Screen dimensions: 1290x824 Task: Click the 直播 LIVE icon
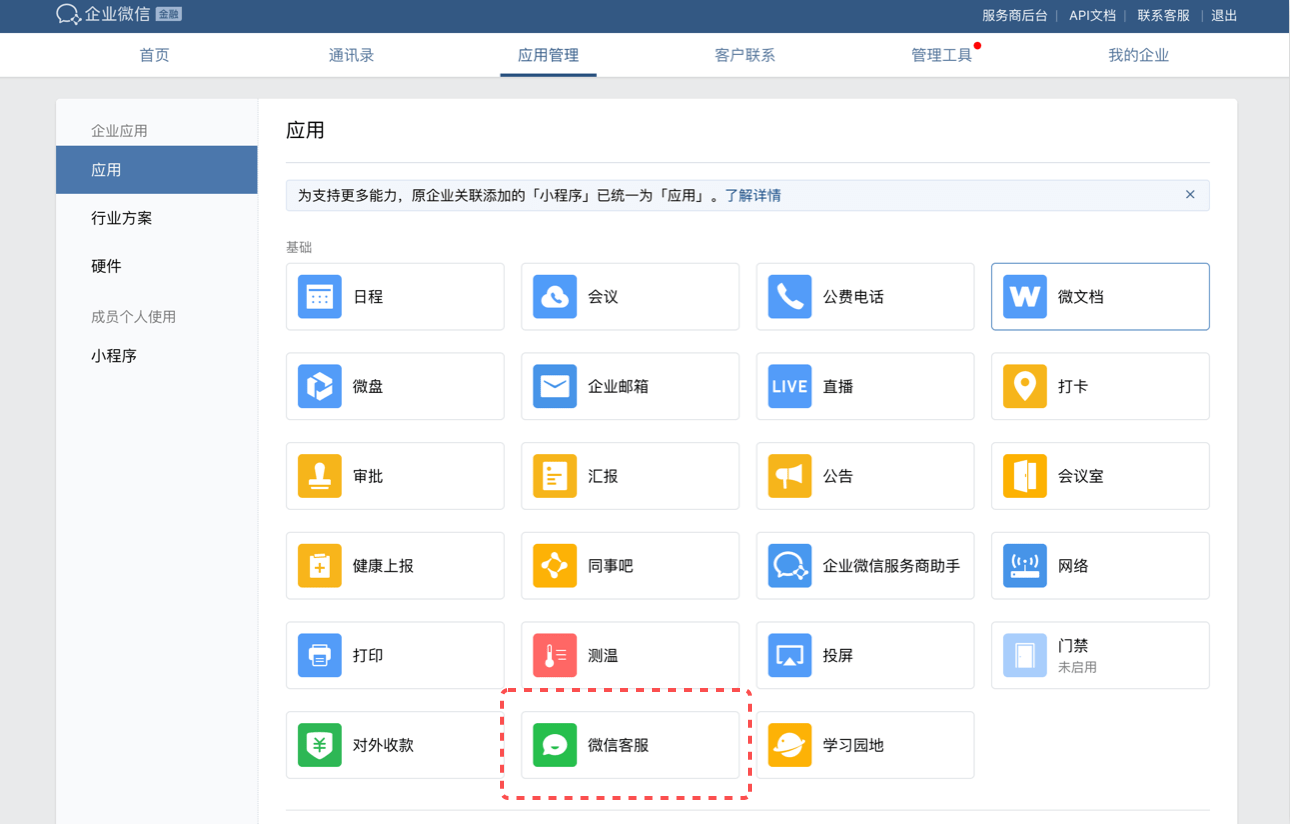point(789,386)
